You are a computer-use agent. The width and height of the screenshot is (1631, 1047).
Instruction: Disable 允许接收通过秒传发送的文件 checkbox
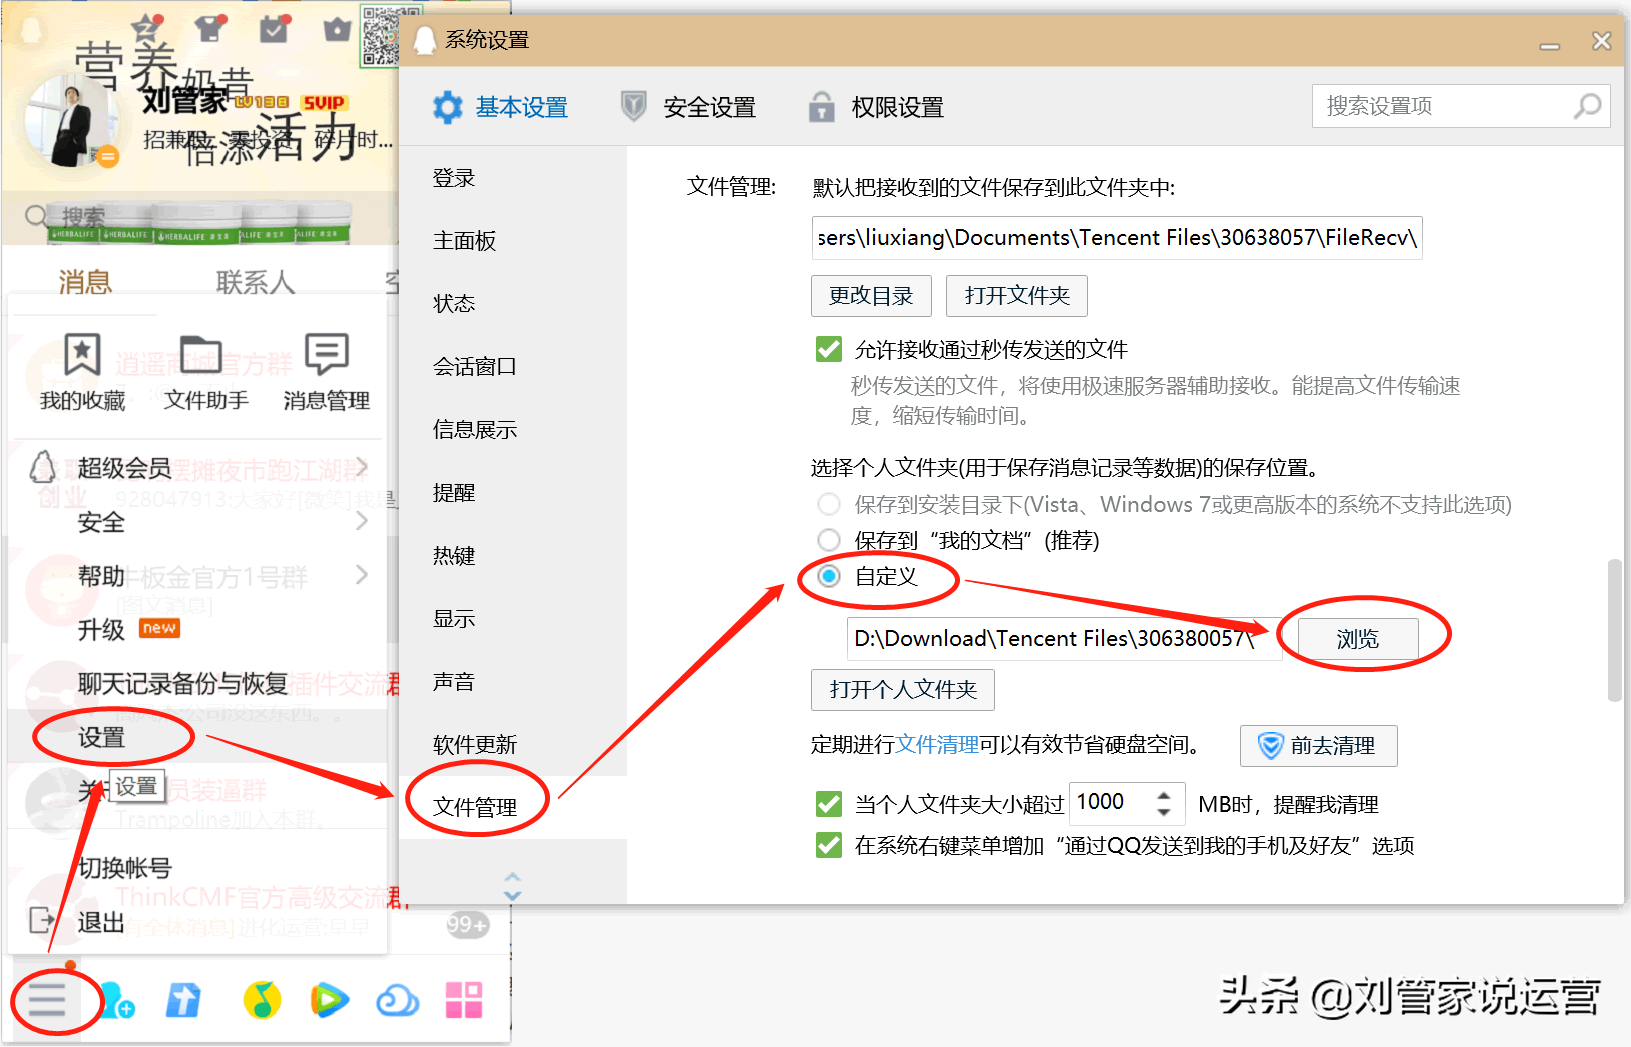[829, 349]
